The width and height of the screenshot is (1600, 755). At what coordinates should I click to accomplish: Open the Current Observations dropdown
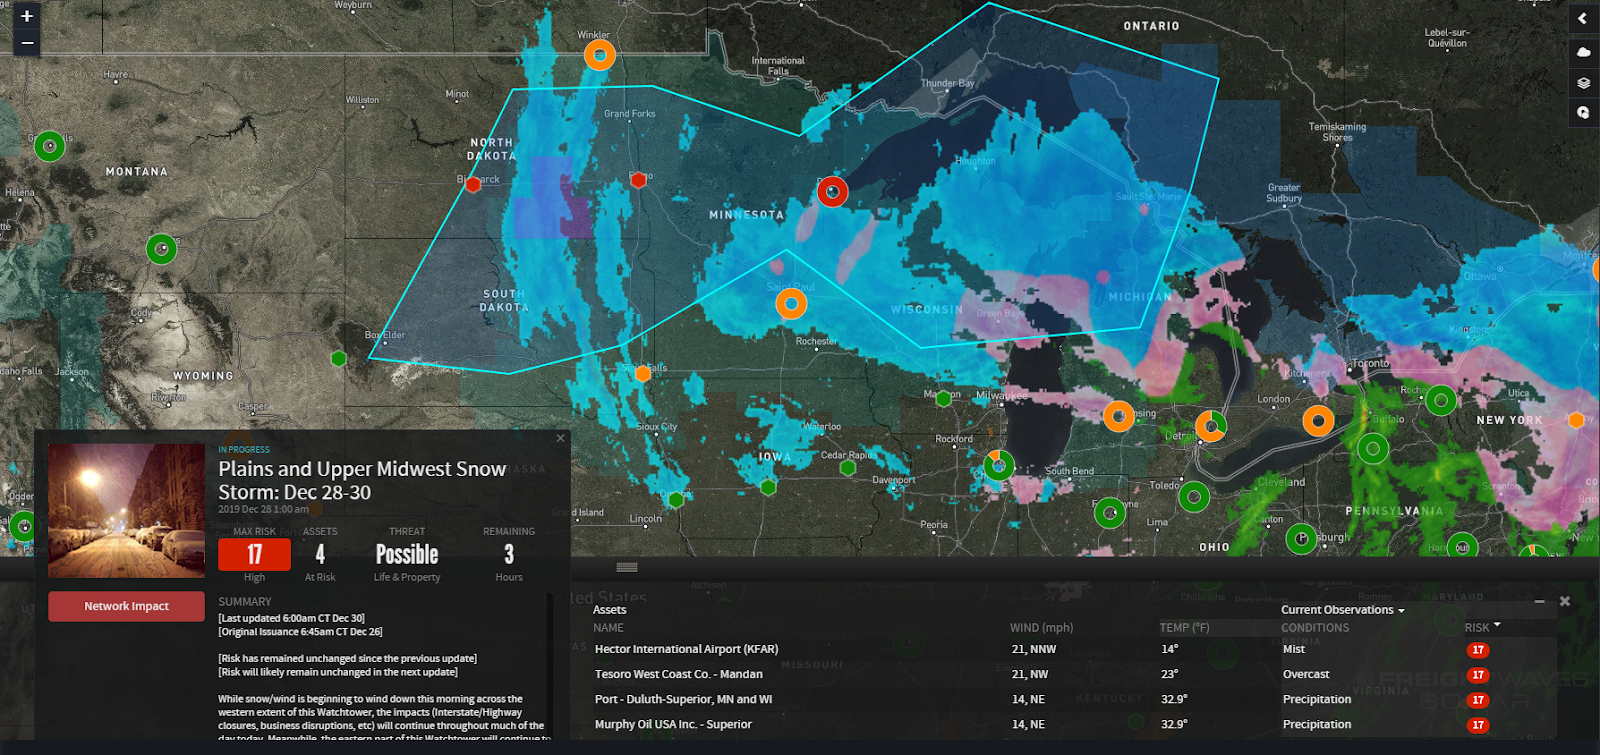click(x=1343, y=610)
